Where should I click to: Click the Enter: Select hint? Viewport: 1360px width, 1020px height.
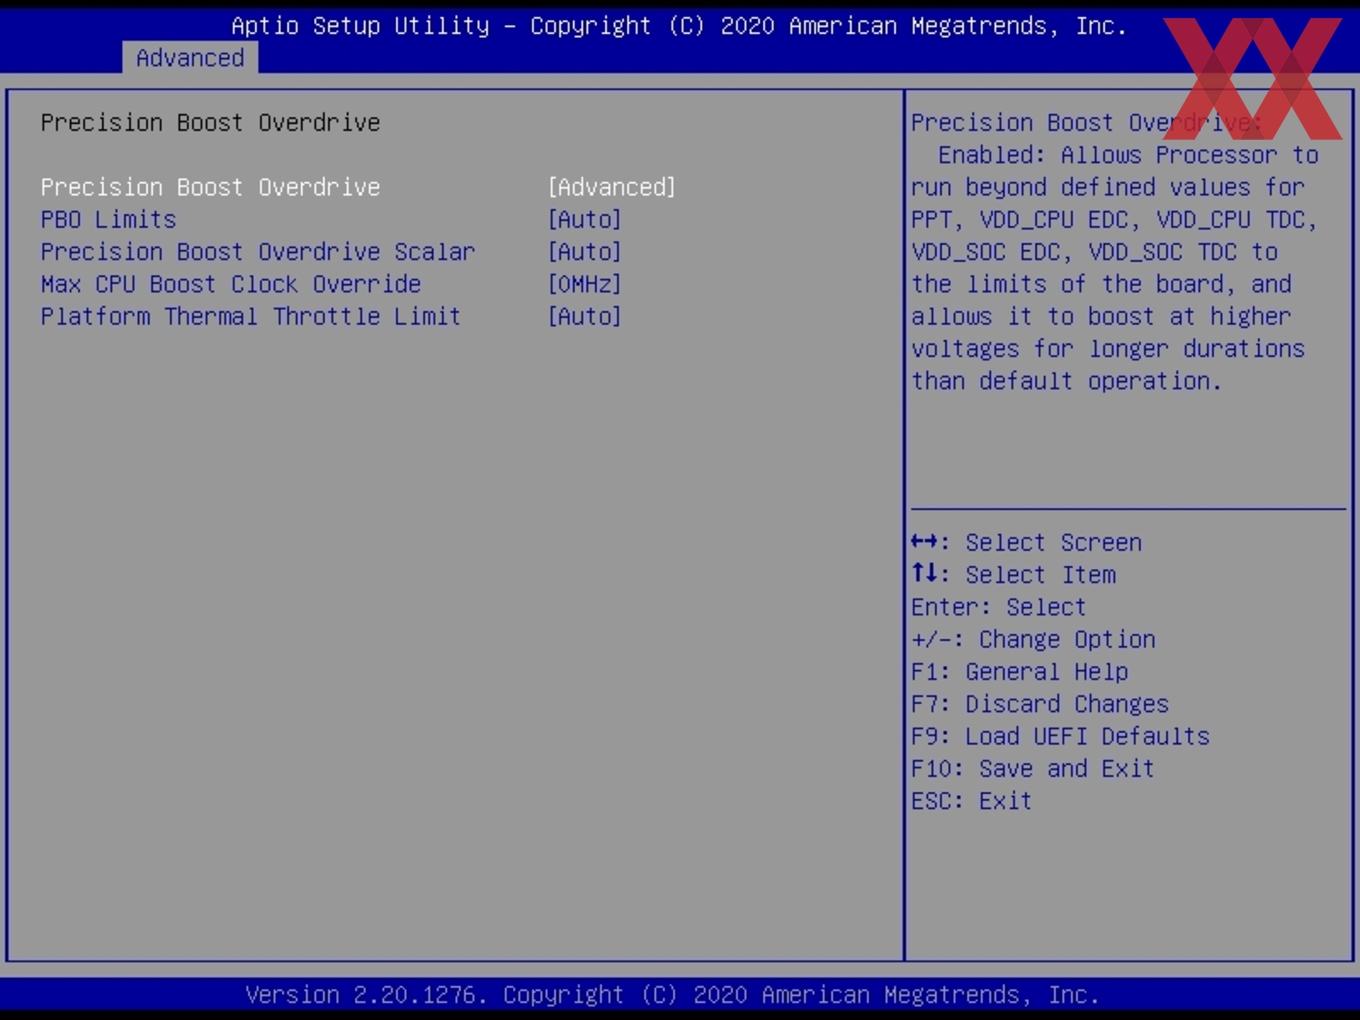(x=998, y=607)
